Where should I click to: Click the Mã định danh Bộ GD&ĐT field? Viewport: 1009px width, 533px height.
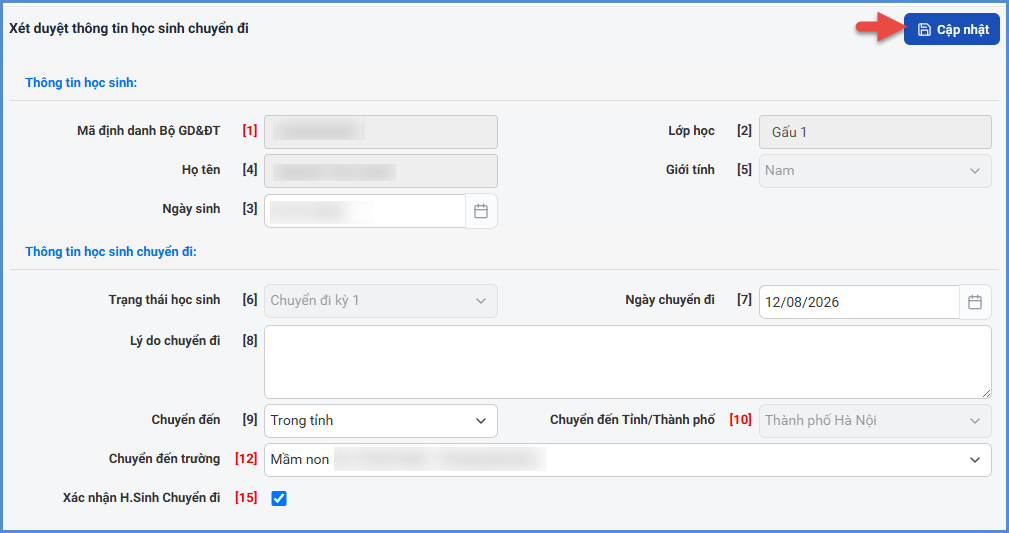click(380, 132)
